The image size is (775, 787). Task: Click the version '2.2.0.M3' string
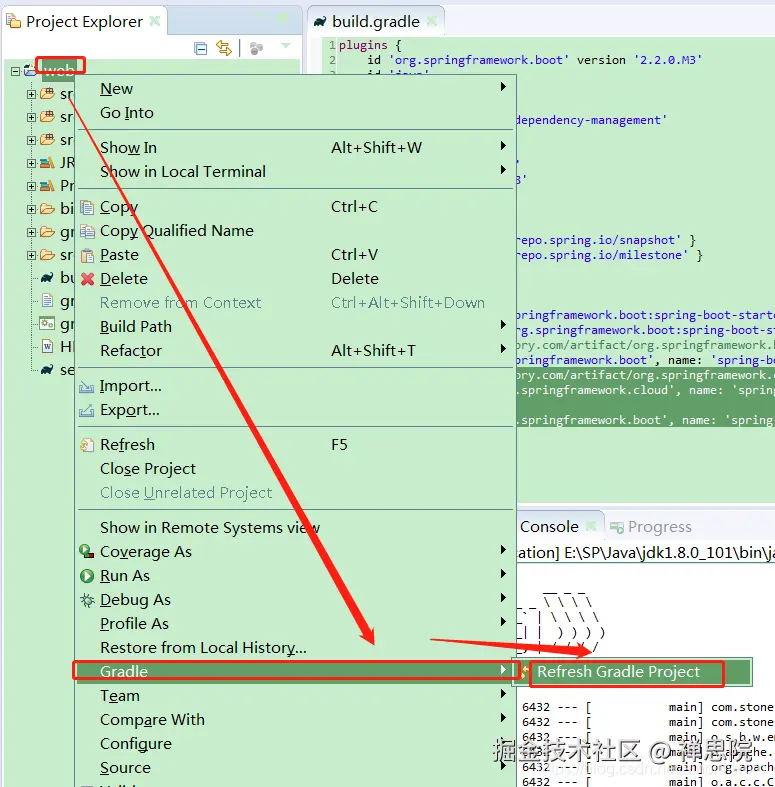(x=668, y=60)
